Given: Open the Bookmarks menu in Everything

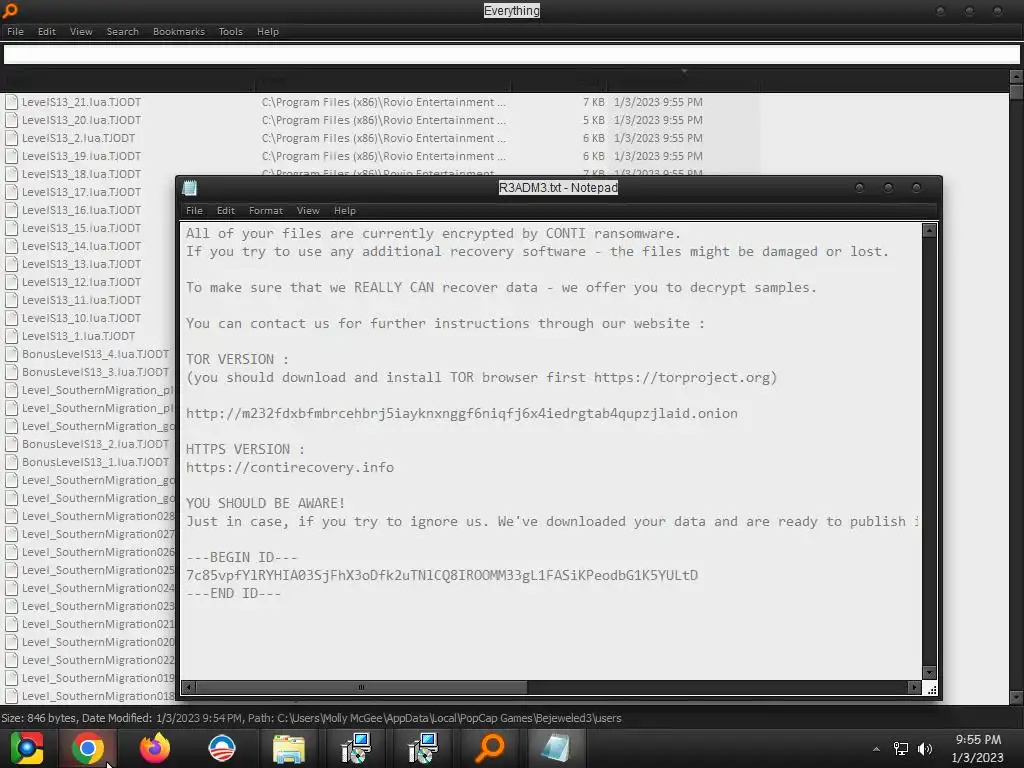Looking at the screenshot, I should (x=179, y=31).
